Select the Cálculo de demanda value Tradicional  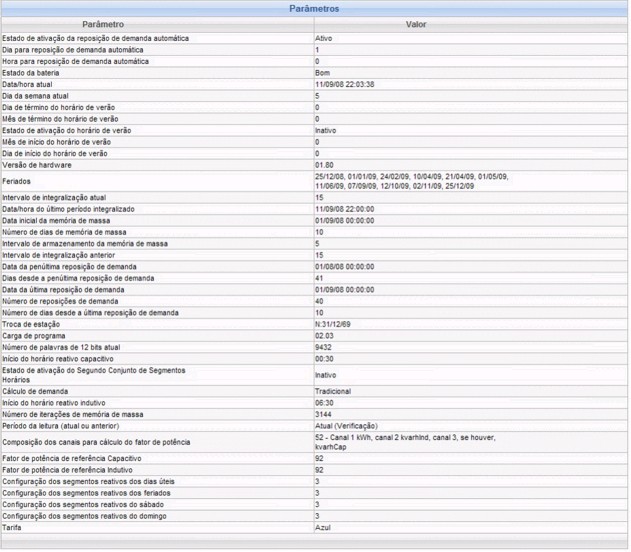(x=334, y=390)
